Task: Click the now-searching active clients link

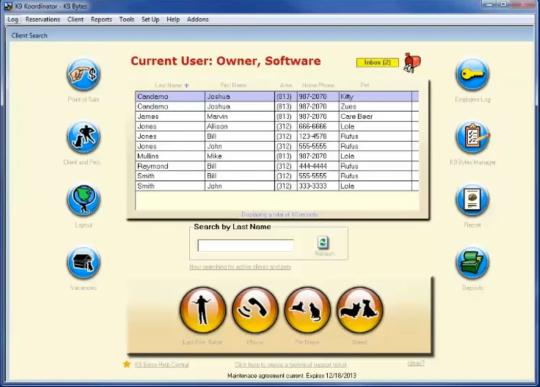Action: (240, 267)
